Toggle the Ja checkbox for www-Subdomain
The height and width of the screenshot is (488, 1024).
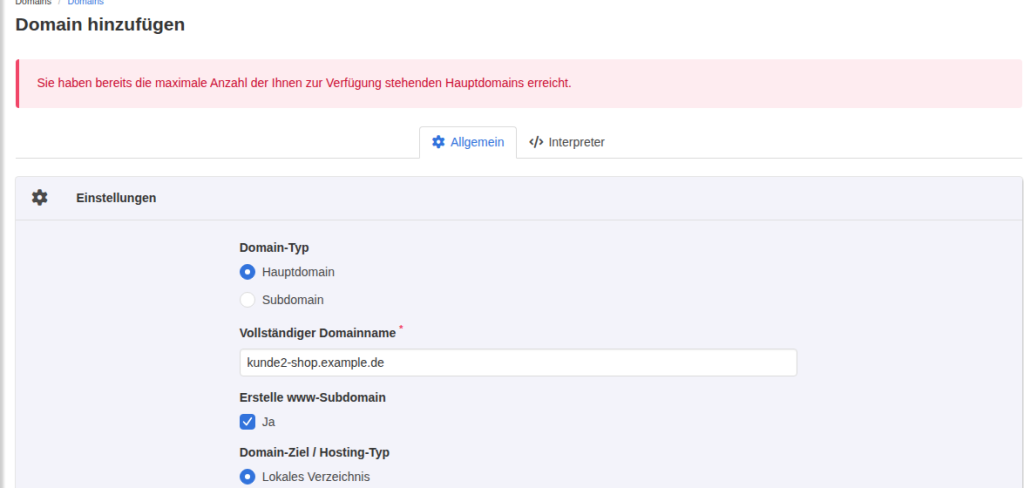click(x=248, y=421)
